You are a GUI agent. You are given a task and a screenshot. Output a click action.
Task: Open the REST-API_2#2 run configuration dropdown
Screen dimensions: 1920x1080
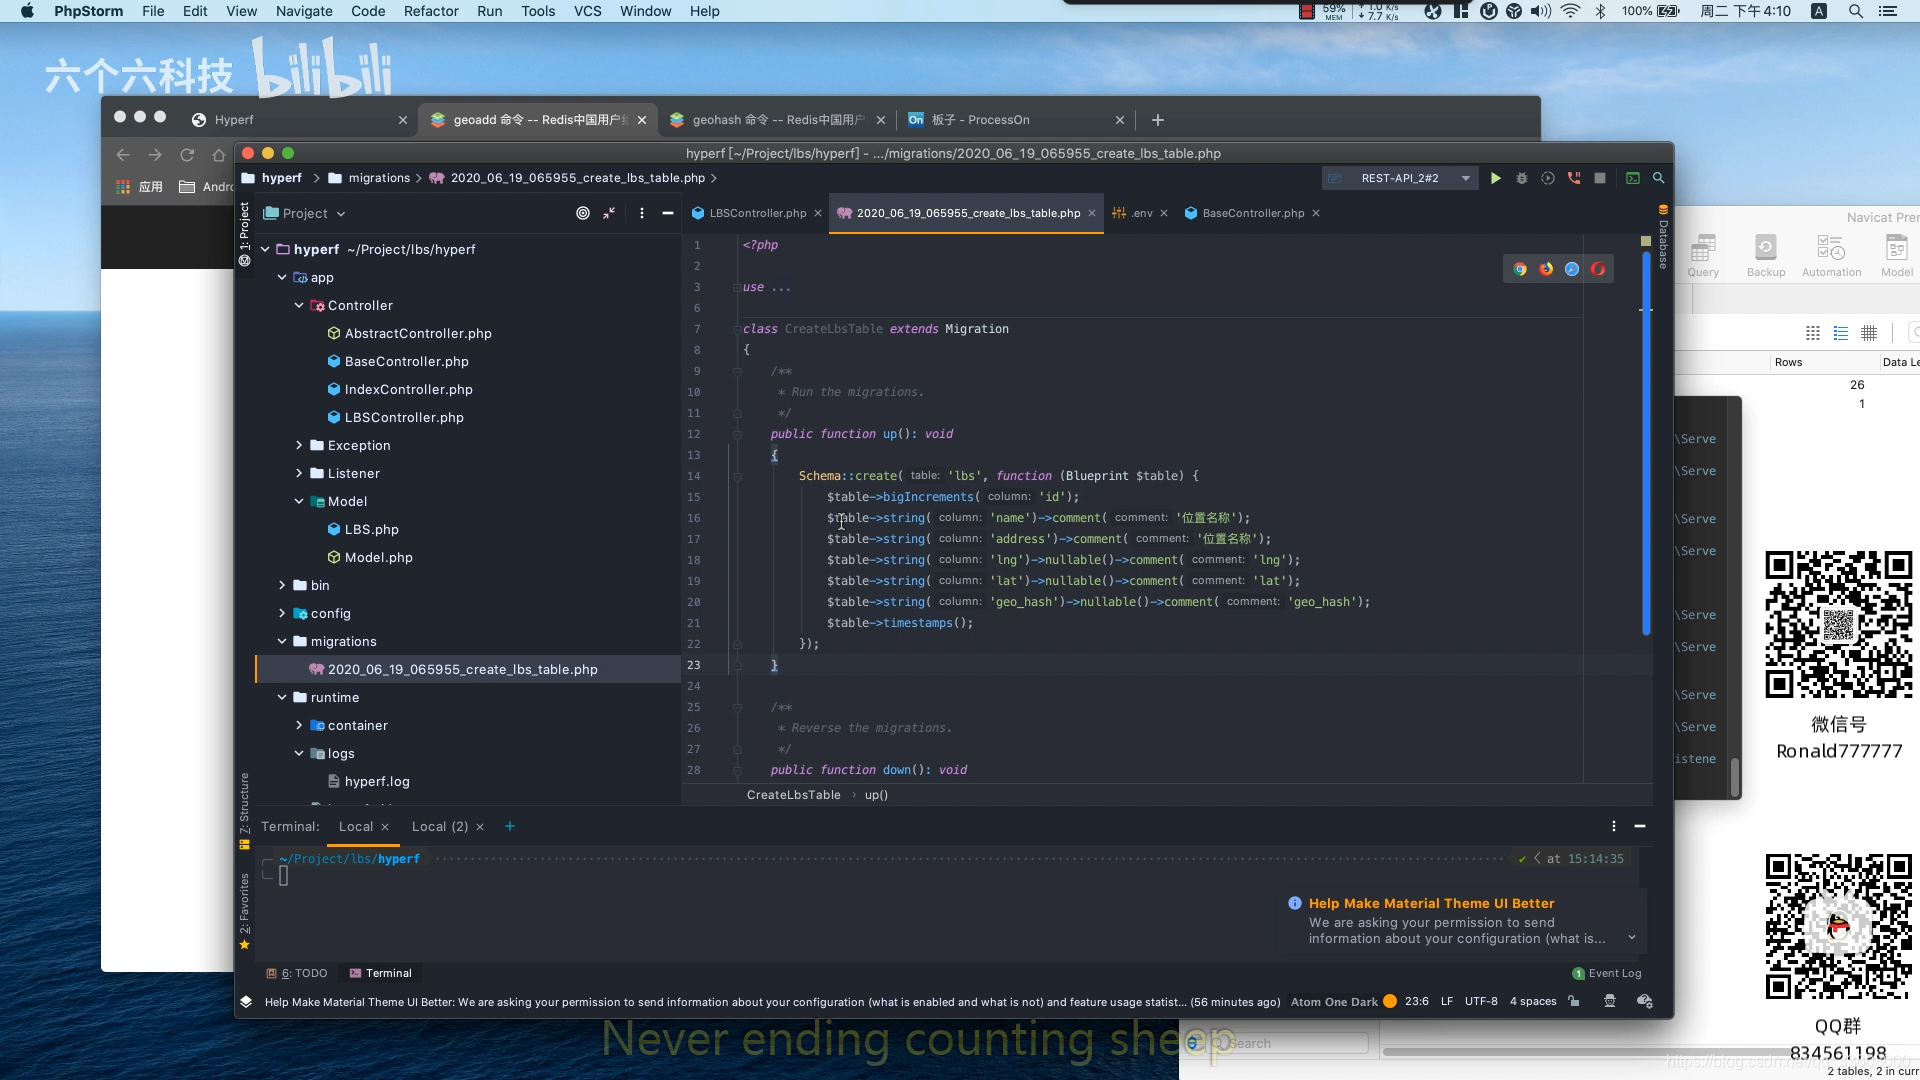(1400, 178)
